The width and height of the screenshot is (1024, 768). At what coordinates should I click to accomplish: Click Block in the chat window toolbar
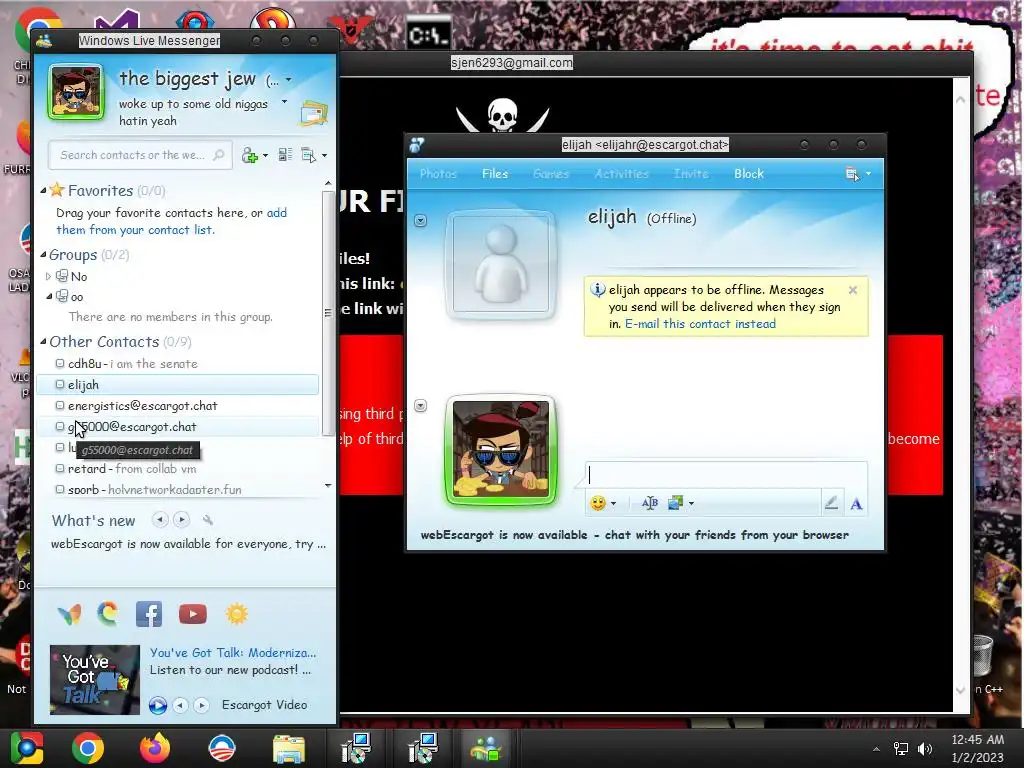click(x=748, y=174)
